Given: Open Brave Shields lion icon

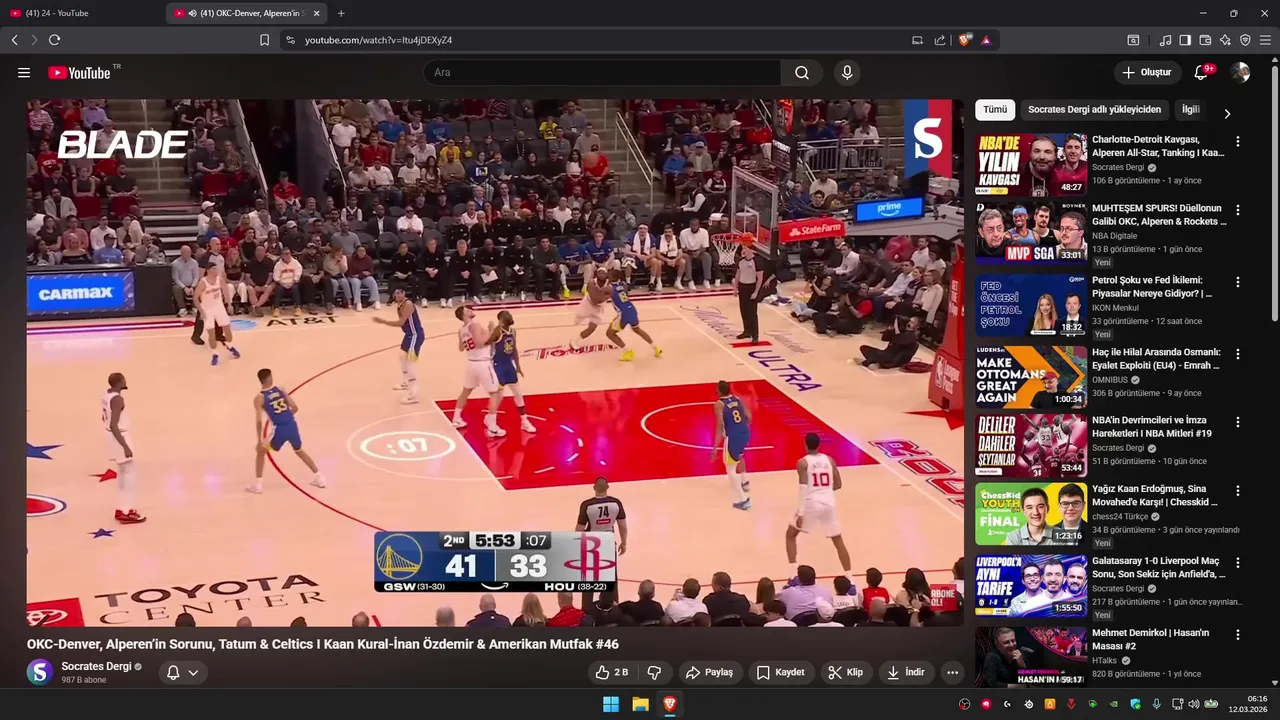Looking at the screenshot, I should click(x=965, y=40).
